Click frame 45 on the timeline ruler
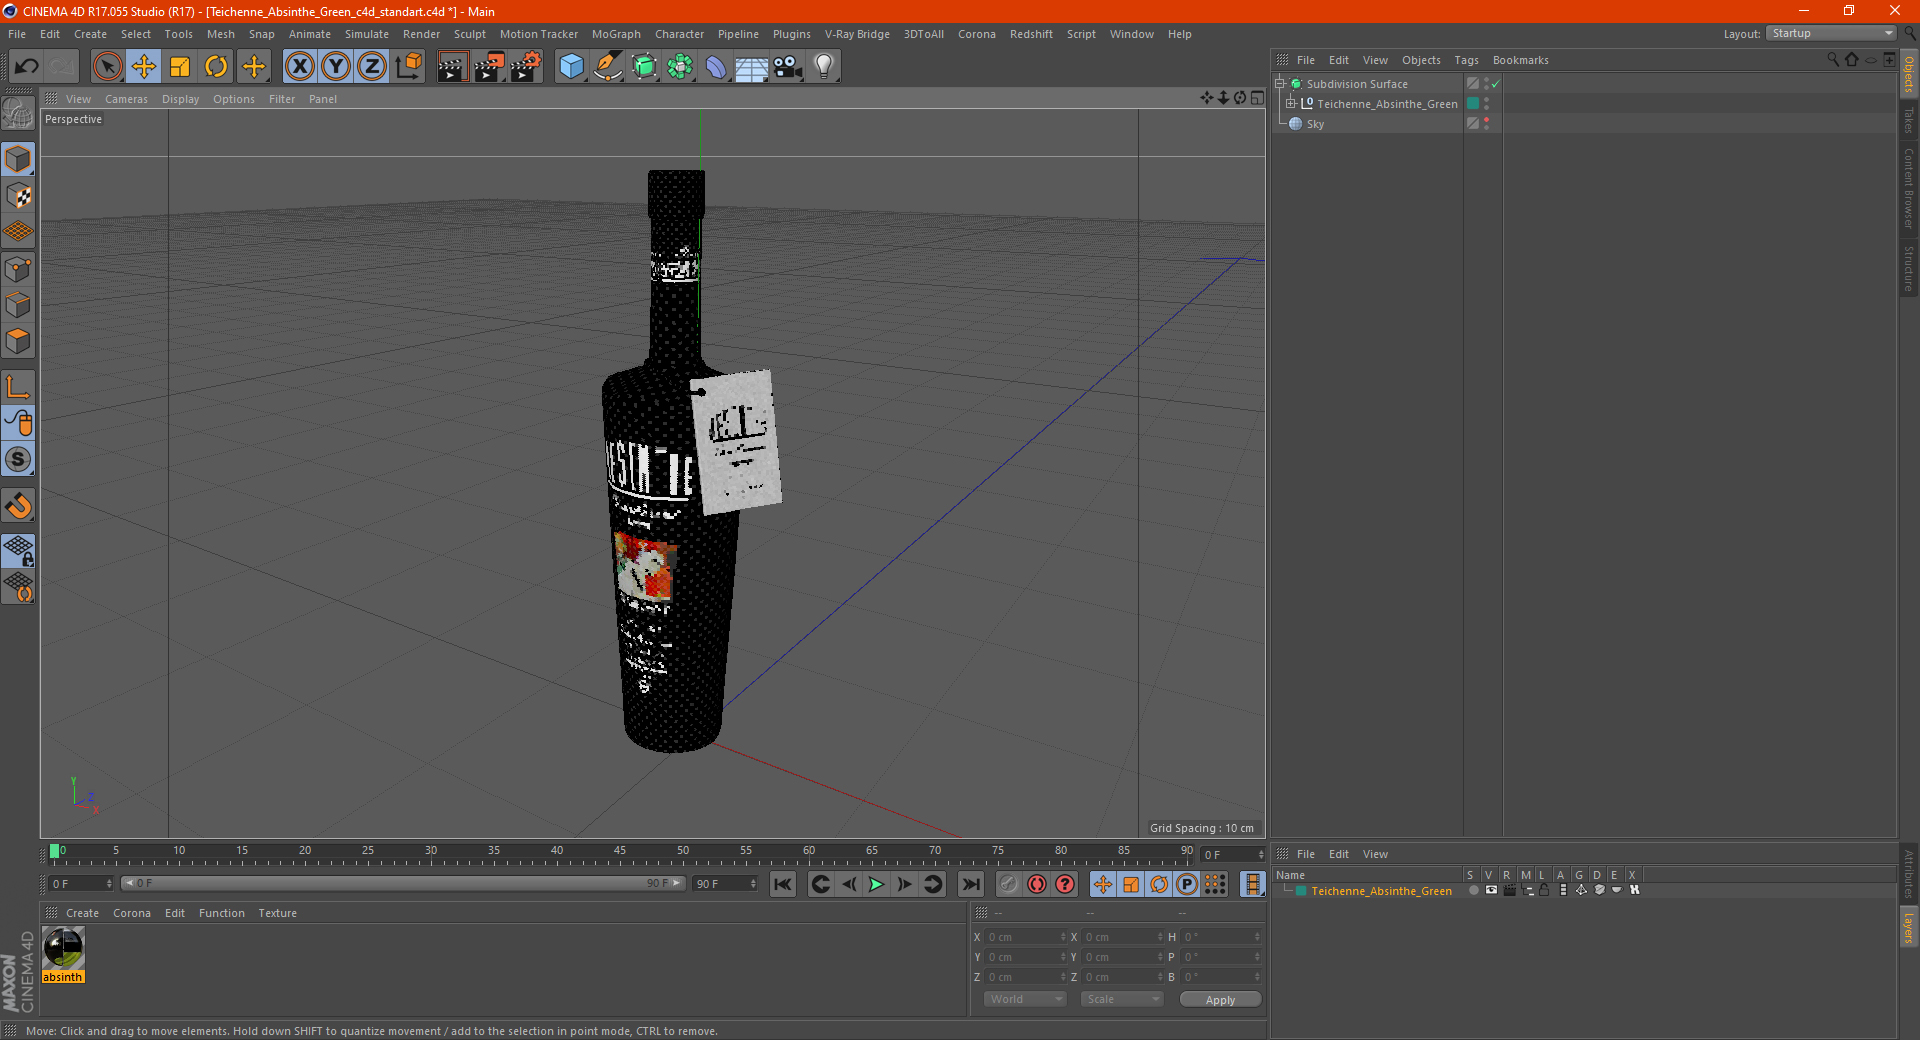 click(620, 852)
